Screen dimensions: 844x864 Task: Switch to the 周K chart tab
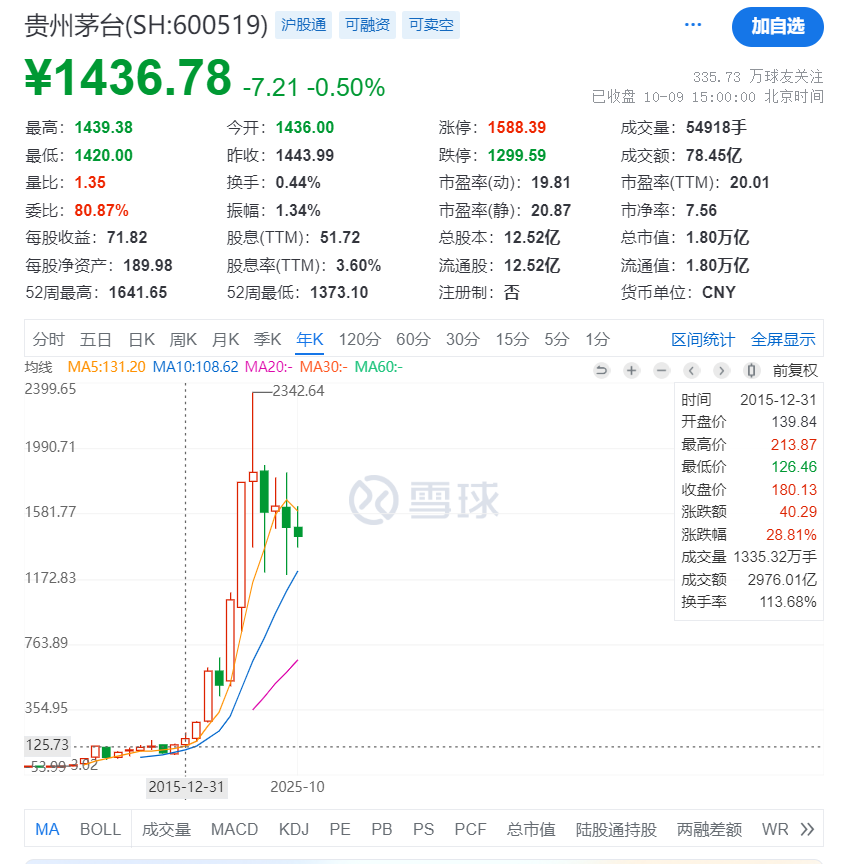click(183, 339)
